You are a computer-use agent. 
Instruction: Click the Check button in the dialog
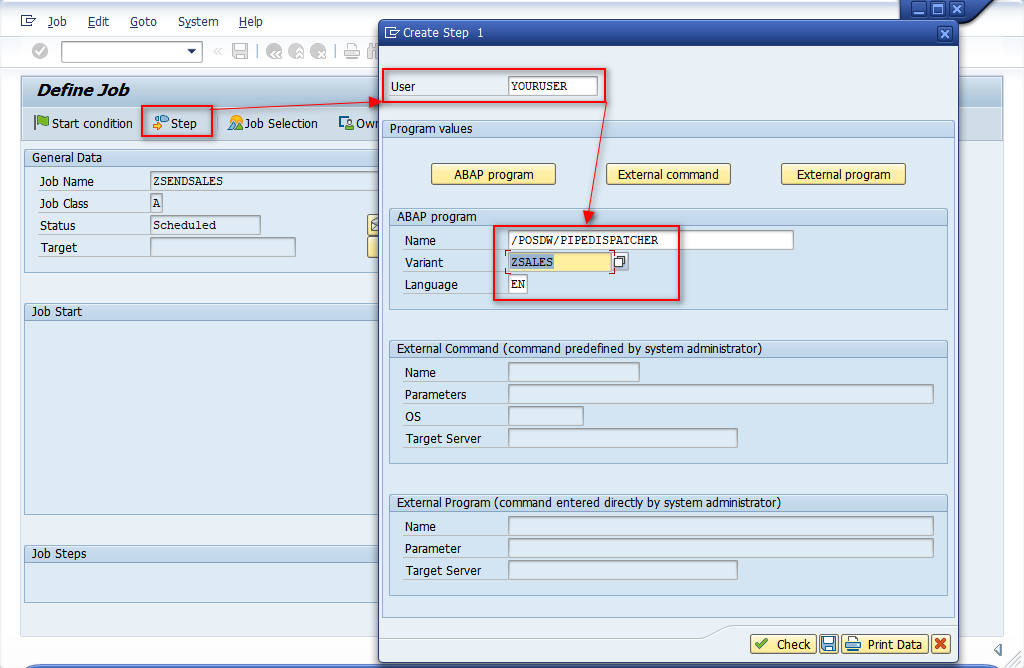click(783, 644)
